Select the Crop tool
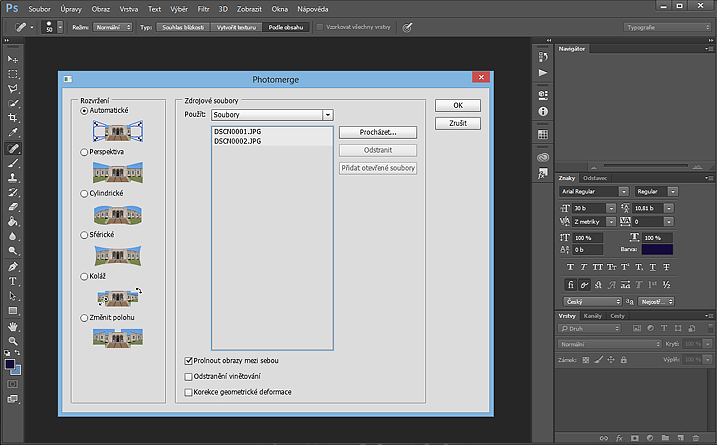This screenshot has height=445, width=717. point(13,118)
